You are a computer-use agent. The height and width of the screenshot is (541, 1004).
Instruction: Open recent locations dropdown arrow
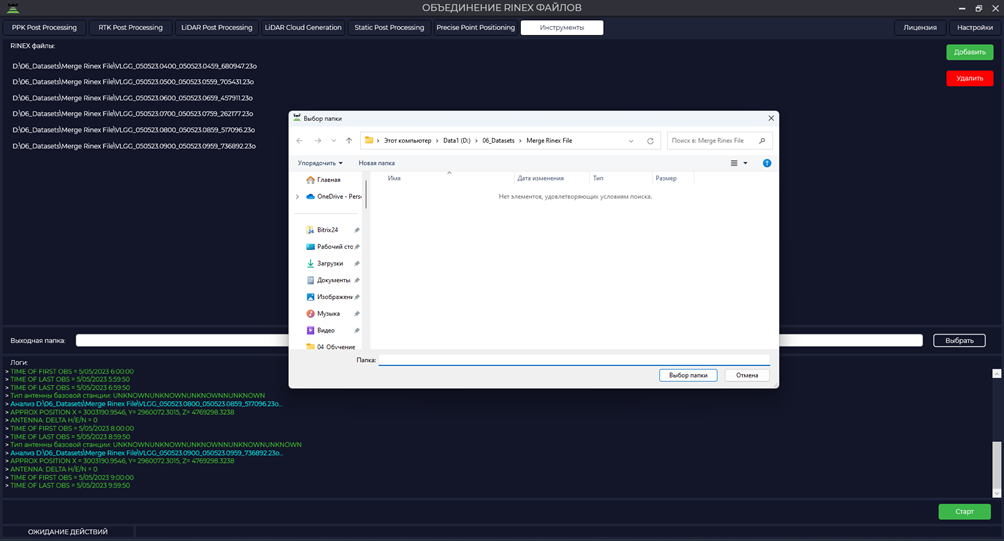pyautogui.click(x=334, y=141)
